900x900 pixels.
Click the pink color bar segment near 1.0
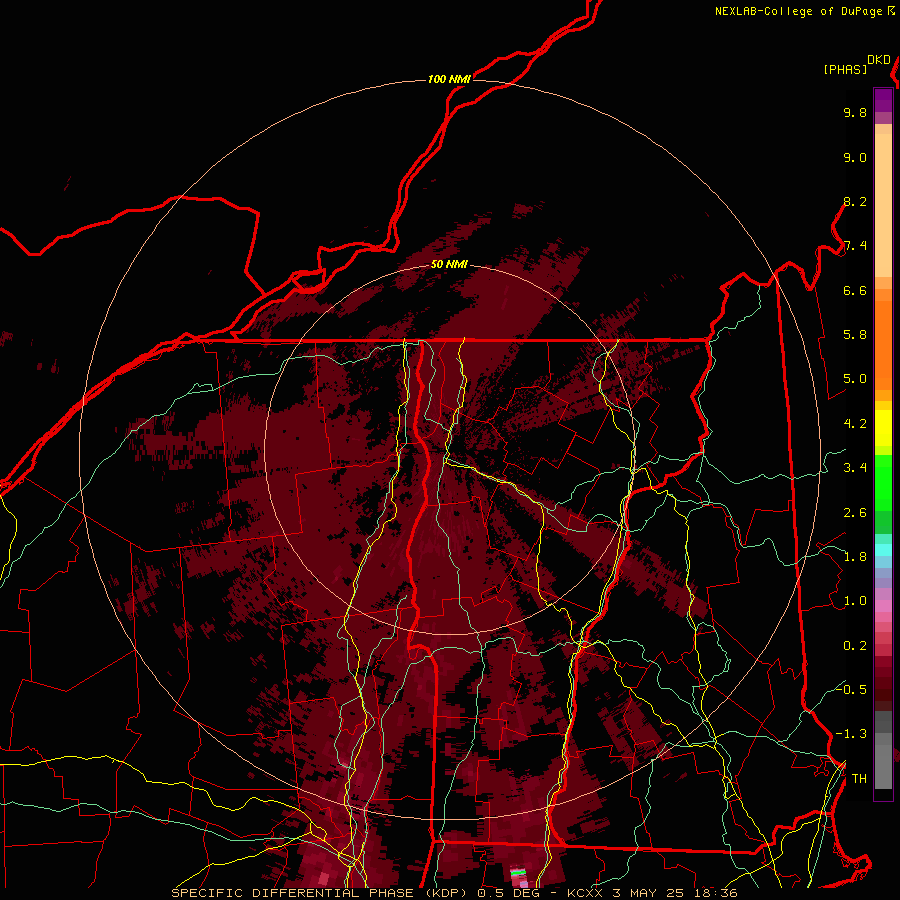pos(883,606)
